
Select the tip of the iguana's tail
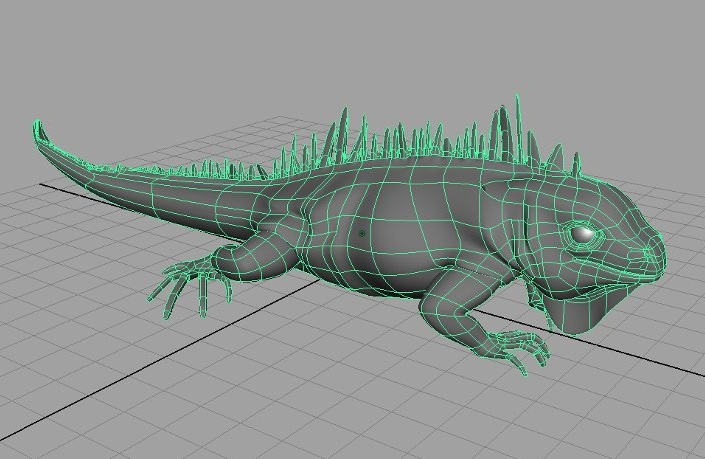[38, 128]
